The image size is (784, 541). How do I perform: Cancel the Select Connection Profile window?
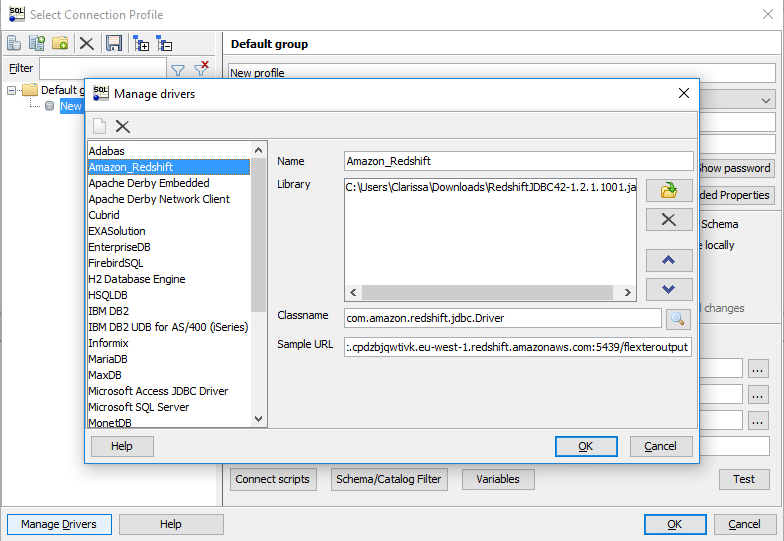tap(744, 524)
